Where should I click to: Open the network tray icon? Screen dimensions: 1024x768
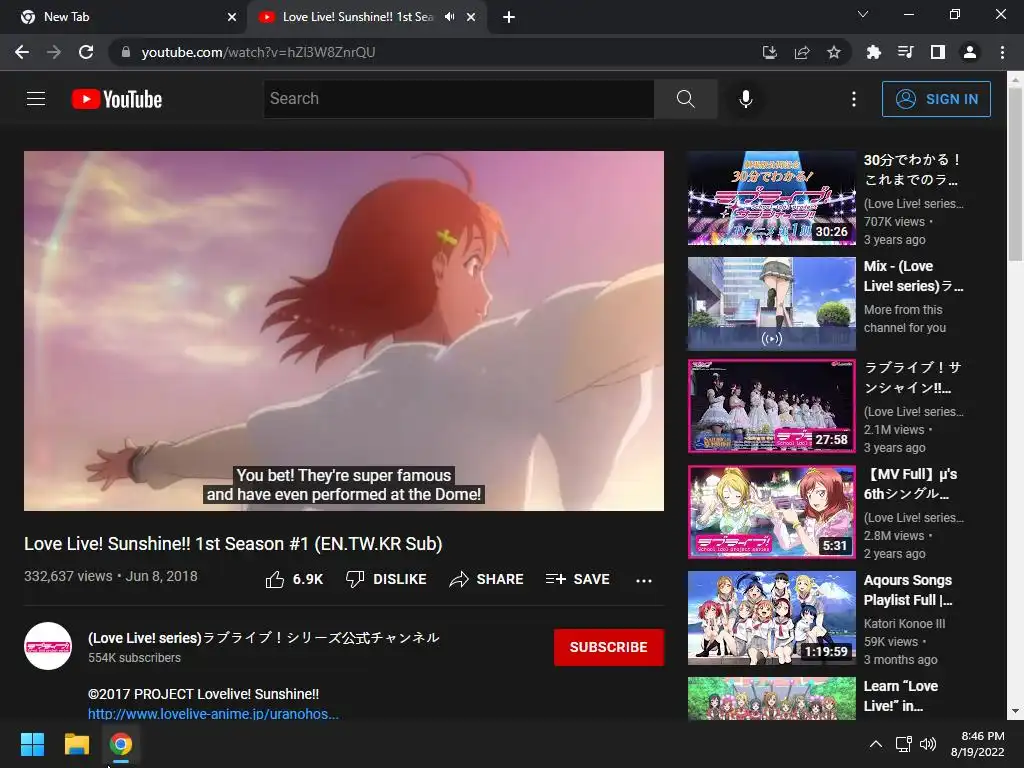pos(904,744)
